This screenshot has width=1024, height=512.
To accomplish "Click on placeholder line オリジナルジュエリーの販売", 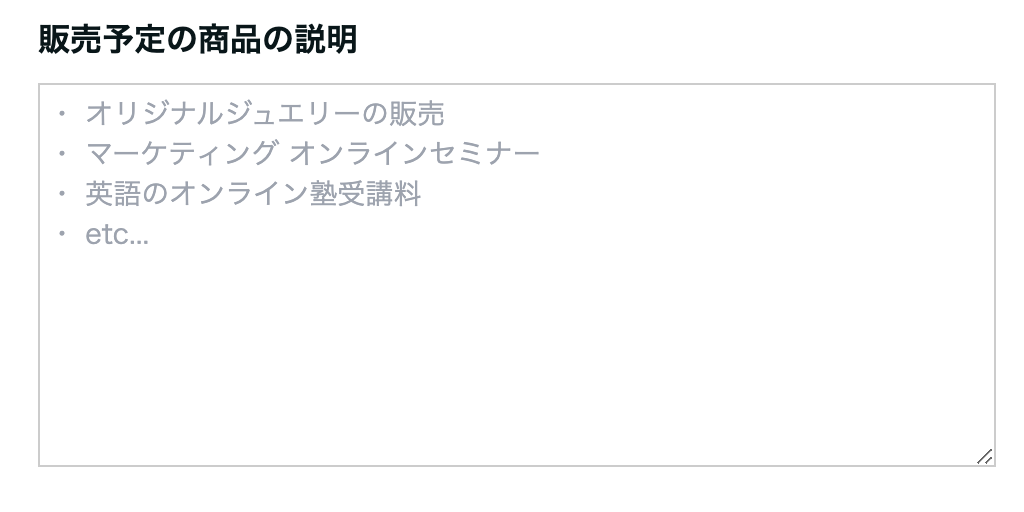I will click(264, 114).
